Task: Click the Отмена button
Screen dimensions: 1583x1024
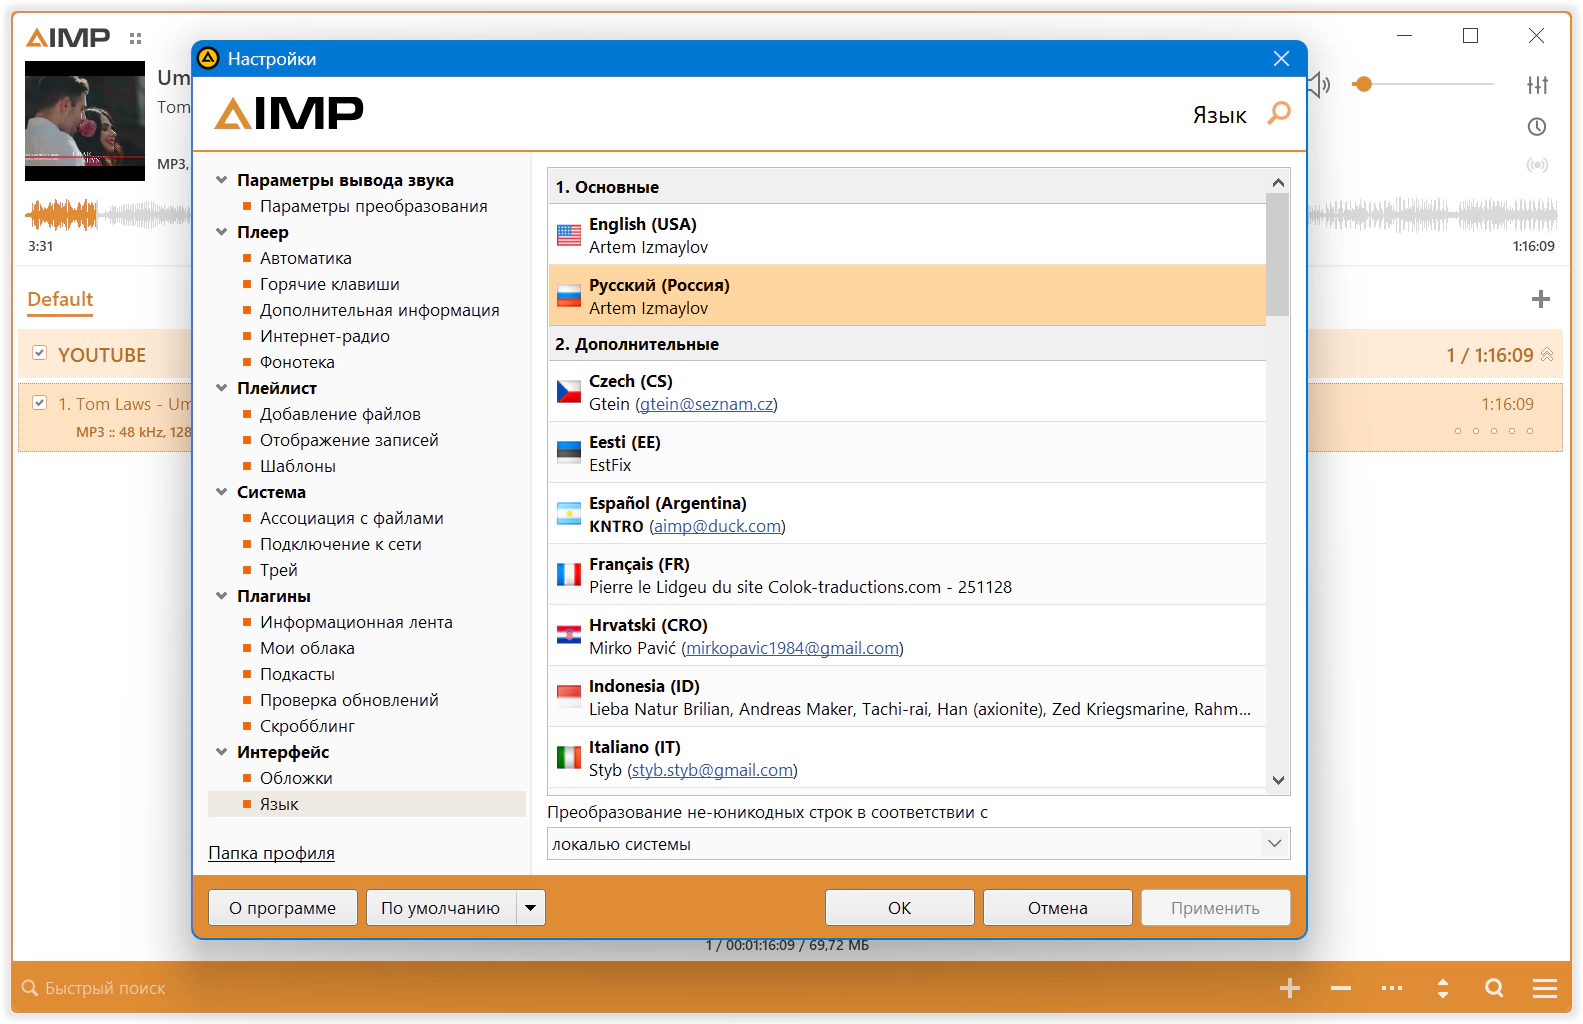Action: tap(1058, 908)
